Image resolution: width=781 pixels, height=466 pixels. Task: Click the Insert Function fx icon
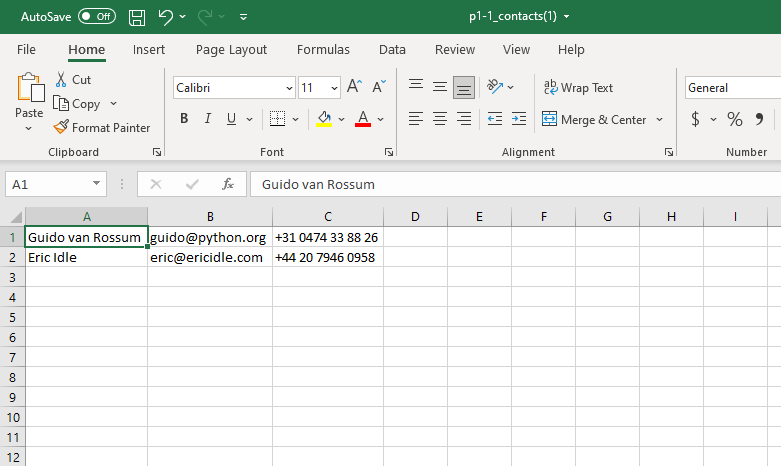[228, 184]
